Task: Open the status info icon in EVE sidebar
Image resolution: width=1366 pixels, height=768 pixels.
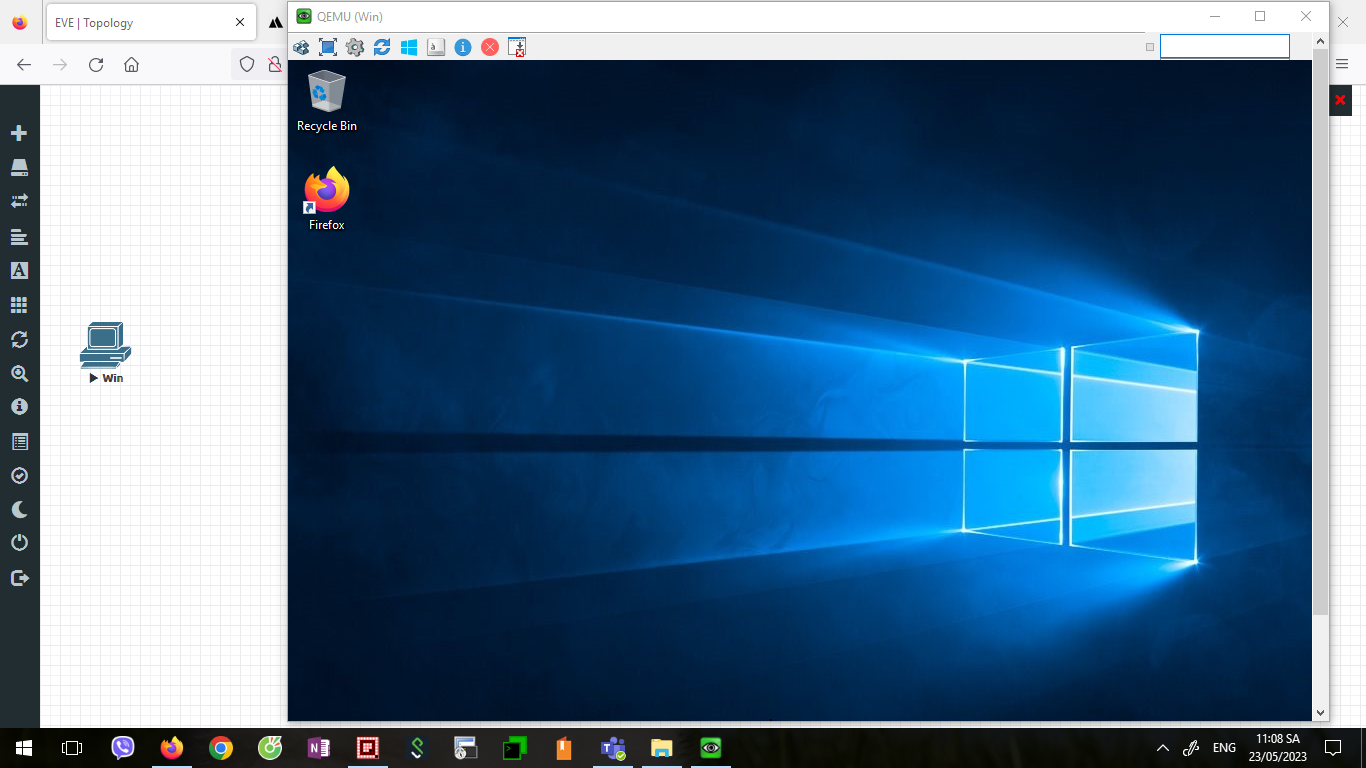Action: tap(19, 407)
